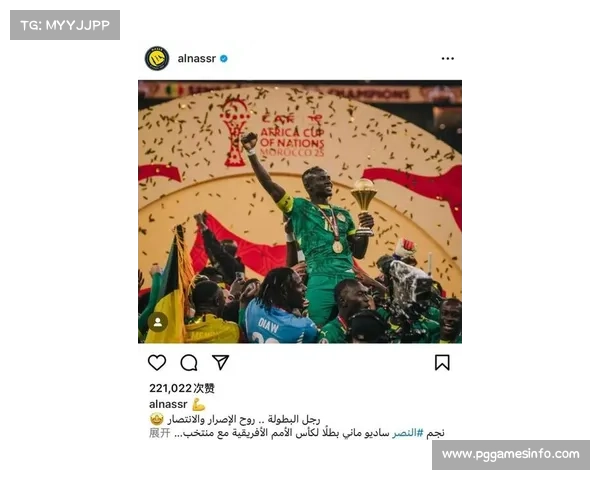Click the Africa Cup of Nations logo

(x=273, y=133)
